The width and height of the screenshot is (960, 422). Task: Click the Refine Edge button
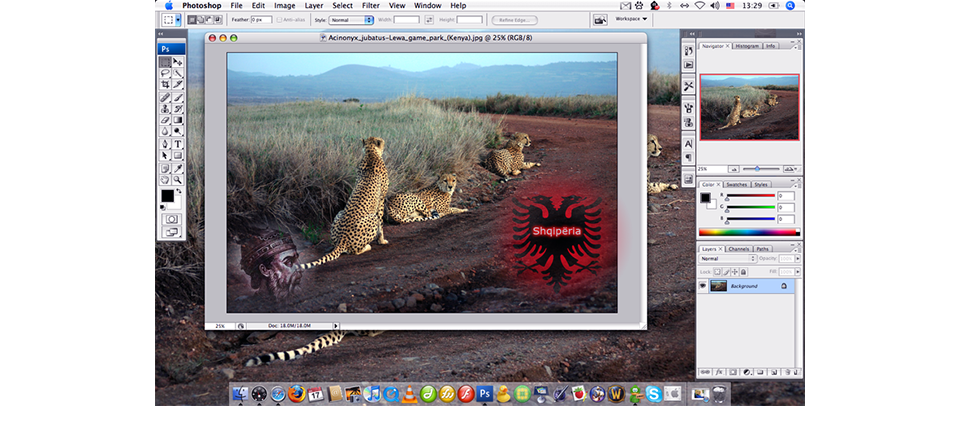514,20
